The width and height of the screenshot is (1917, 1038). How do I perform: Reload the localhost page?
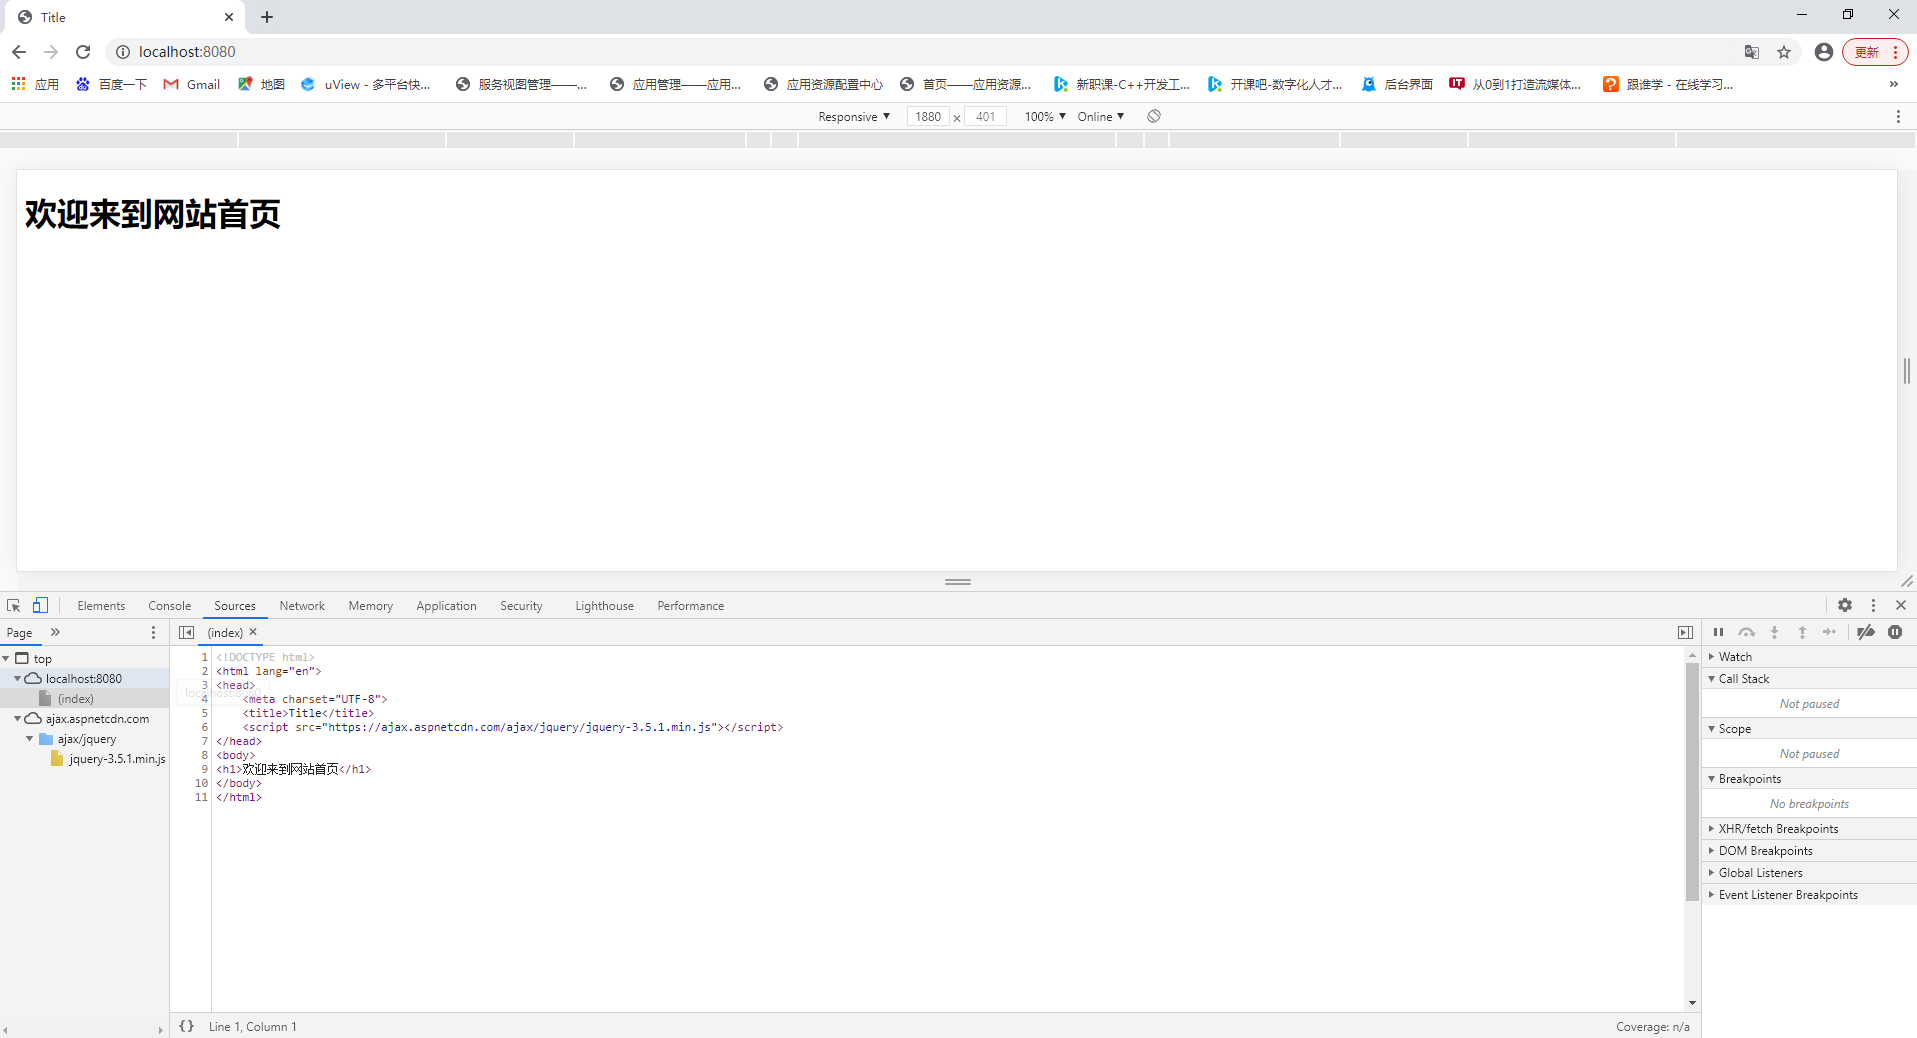tap(83, 52)
